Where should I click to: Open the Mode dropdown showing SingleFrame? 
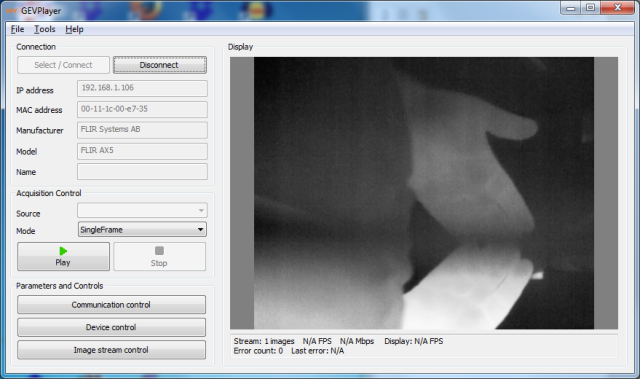pos(142,230)
